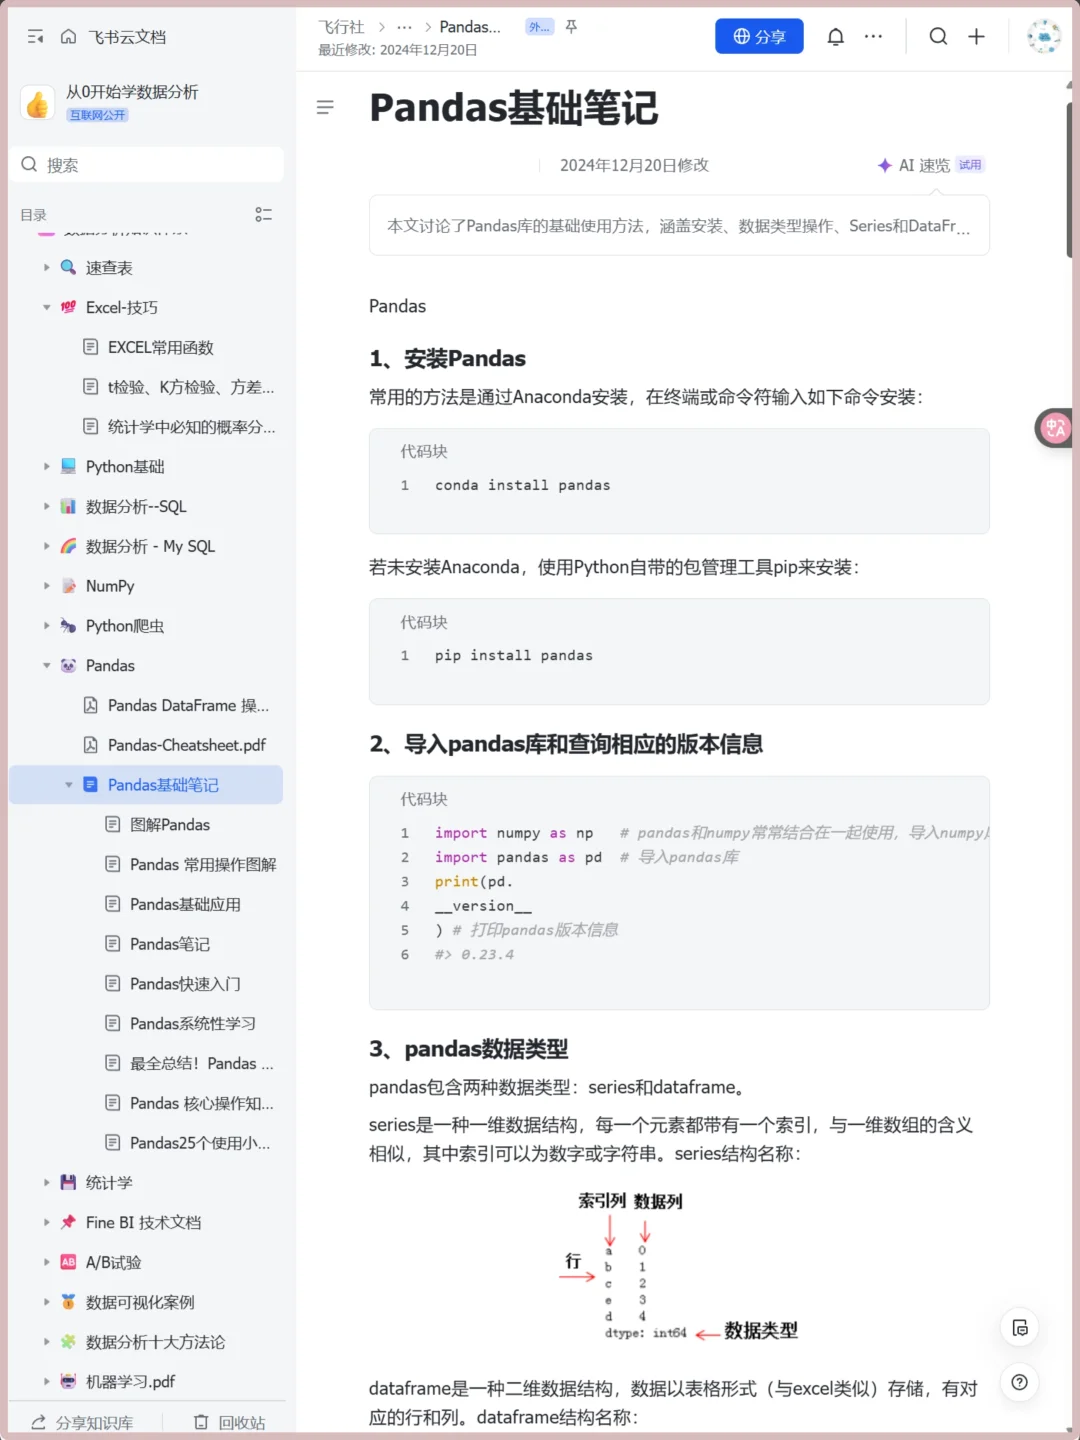1080x1440 pixels.
Task: Go to the docs home page
Action: click(67, 36)
